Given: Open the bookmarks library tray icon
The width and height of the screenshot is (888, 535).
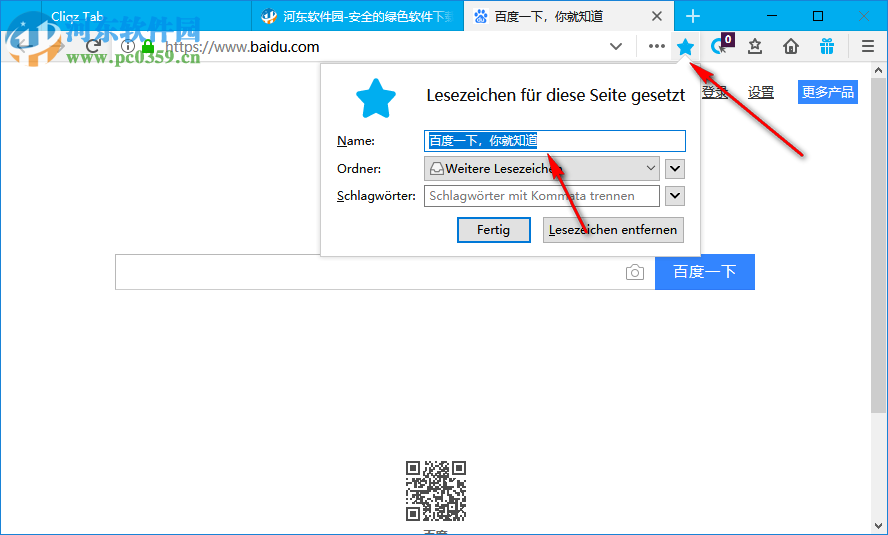Looking at the screenshot, I should click(x=754, y=46).
